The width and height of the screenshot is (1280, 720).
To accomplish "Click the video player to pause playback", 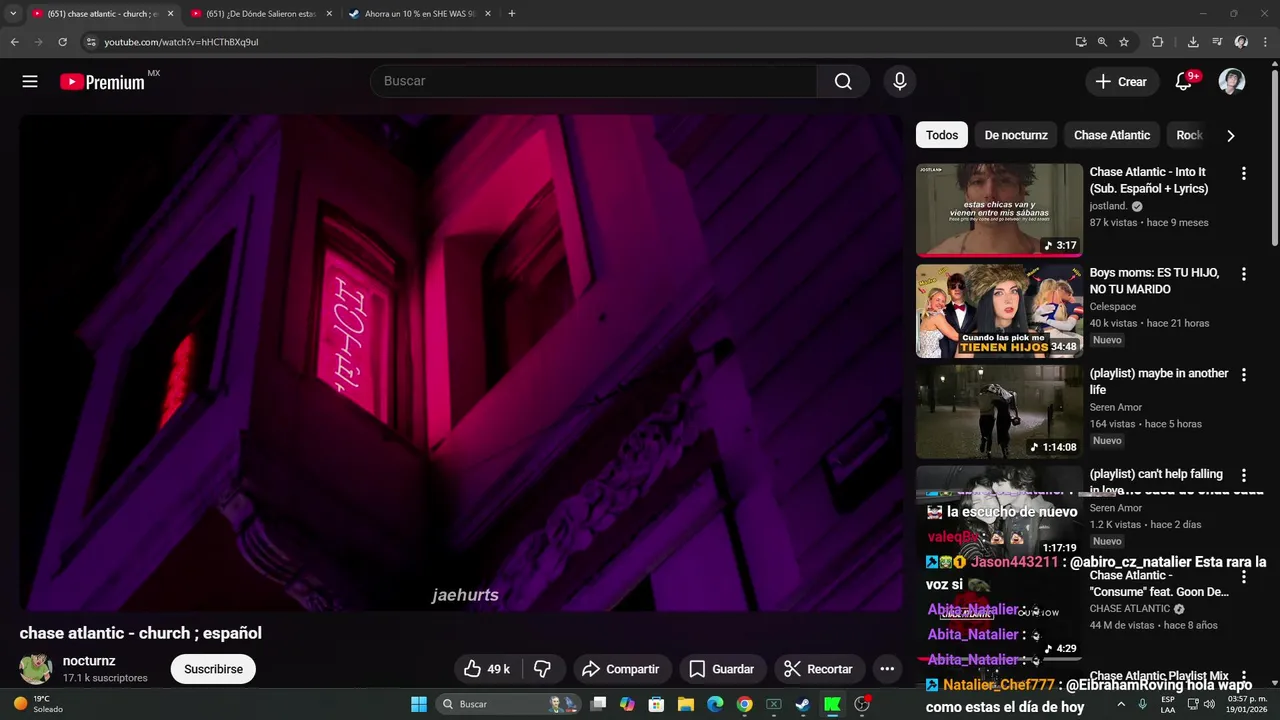I will point(461,362).
